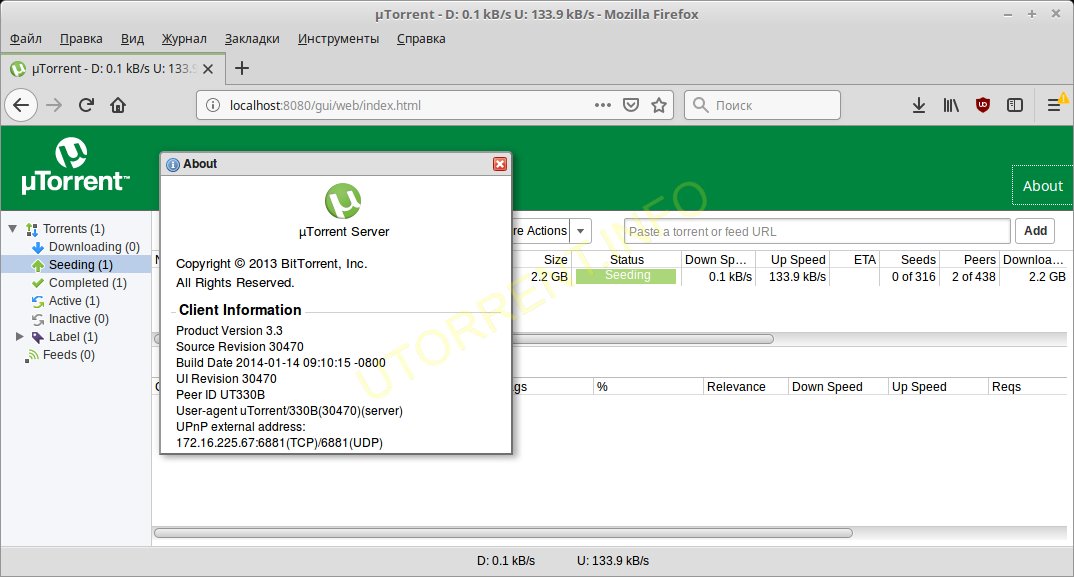
Task: Focus the torrent or feed URL field
Action: point(817,232)
